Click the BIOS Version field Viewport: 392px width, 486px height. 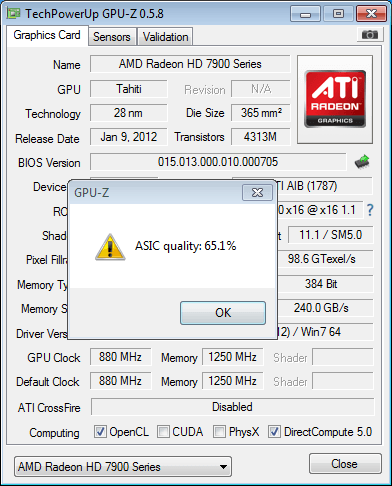pos(218,162)
